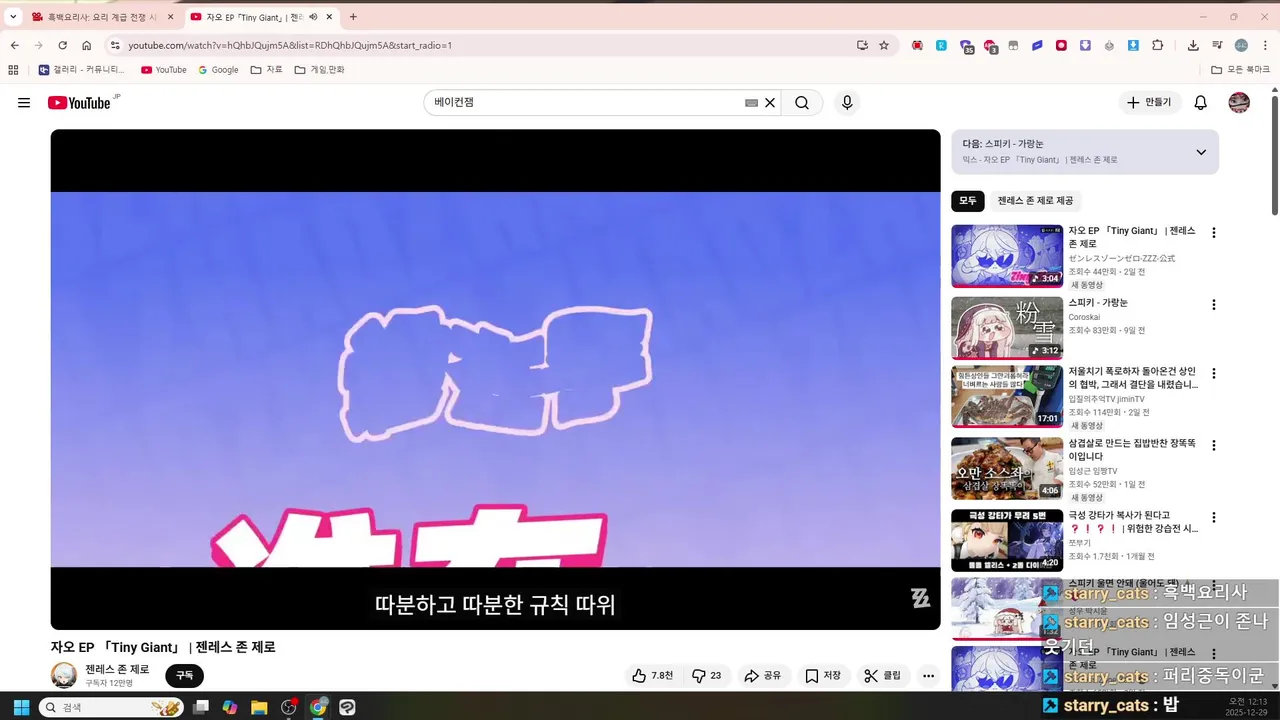Open the 극성 강타가 복사가 된다고 video title

point(1133,522)
